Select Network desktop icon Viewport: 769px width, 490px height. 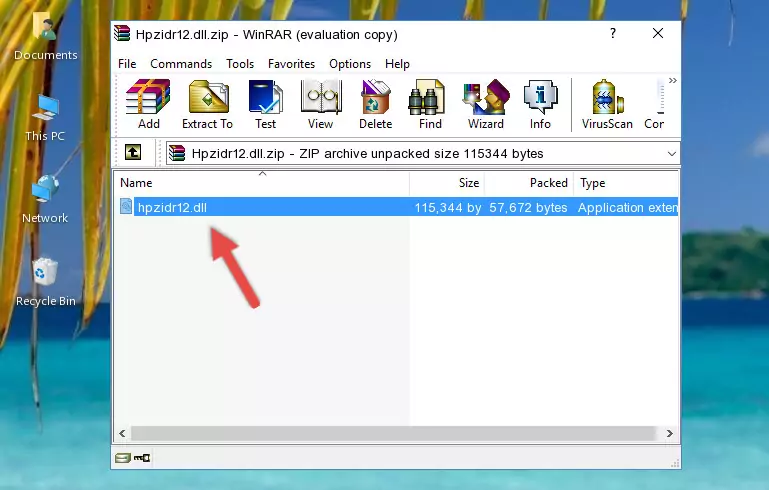[x=45, y=200]
